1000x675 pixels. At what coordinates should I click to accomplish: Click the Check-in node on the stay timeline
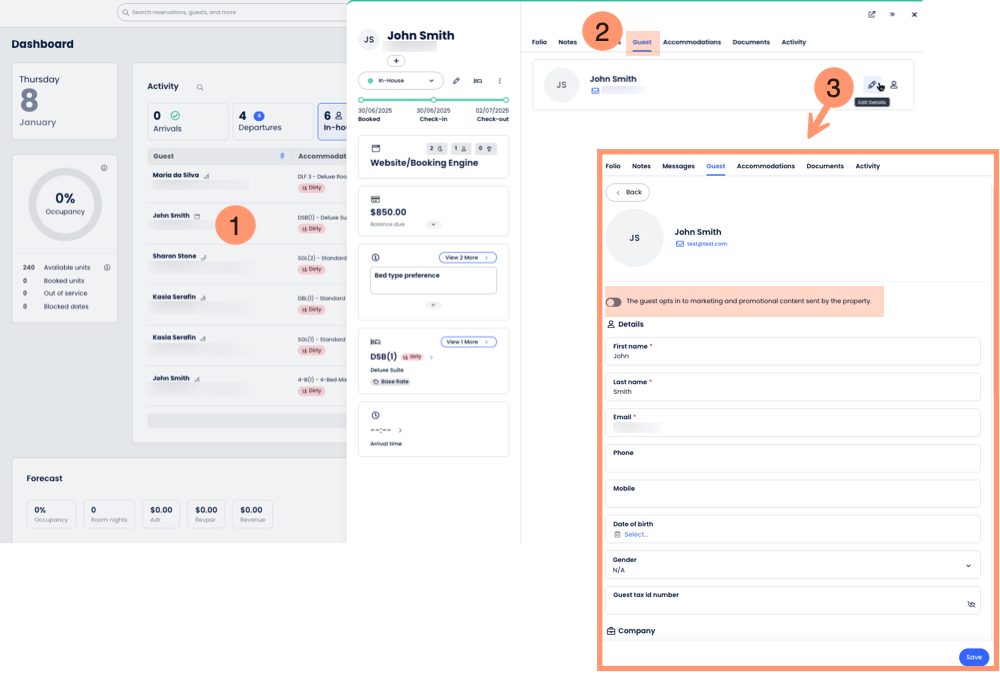[432, 97]
